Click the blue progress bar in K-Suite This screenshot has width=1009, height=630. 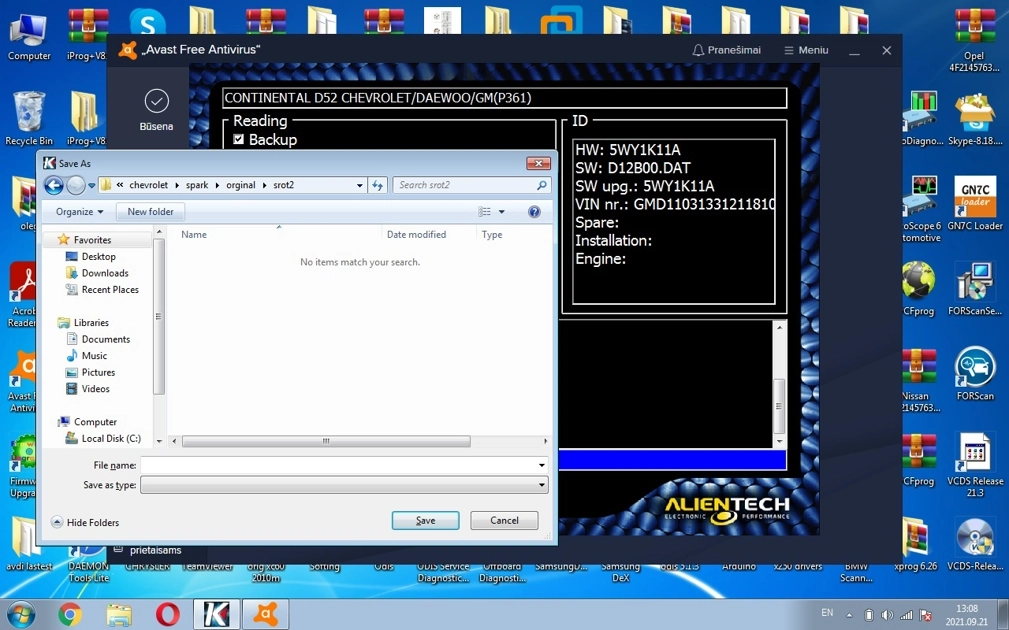(672, 459)
